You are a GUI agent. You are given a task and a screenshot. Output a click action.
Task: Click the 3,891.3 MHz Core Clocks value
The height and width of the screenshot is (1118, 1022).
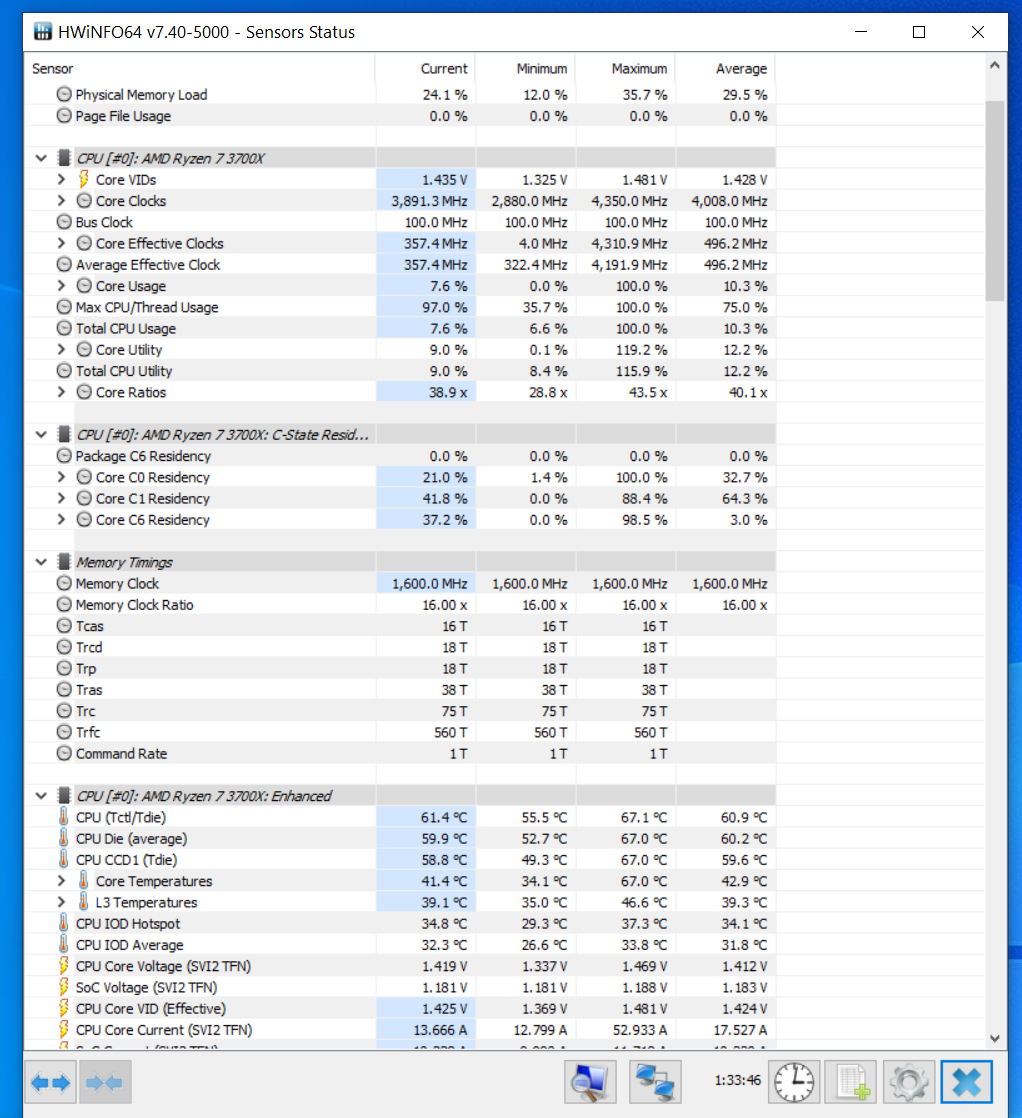(429, 201)
